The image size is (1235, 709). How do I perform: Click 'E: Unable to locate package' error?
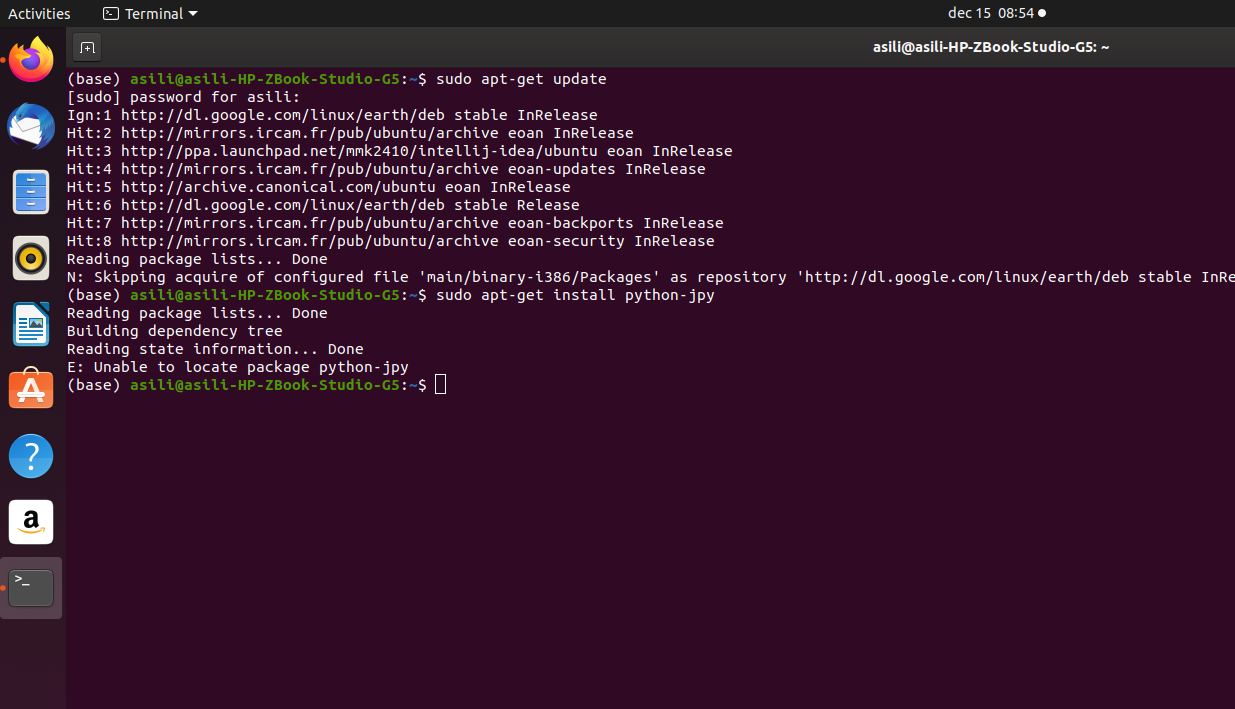click(x=238, y=367)
